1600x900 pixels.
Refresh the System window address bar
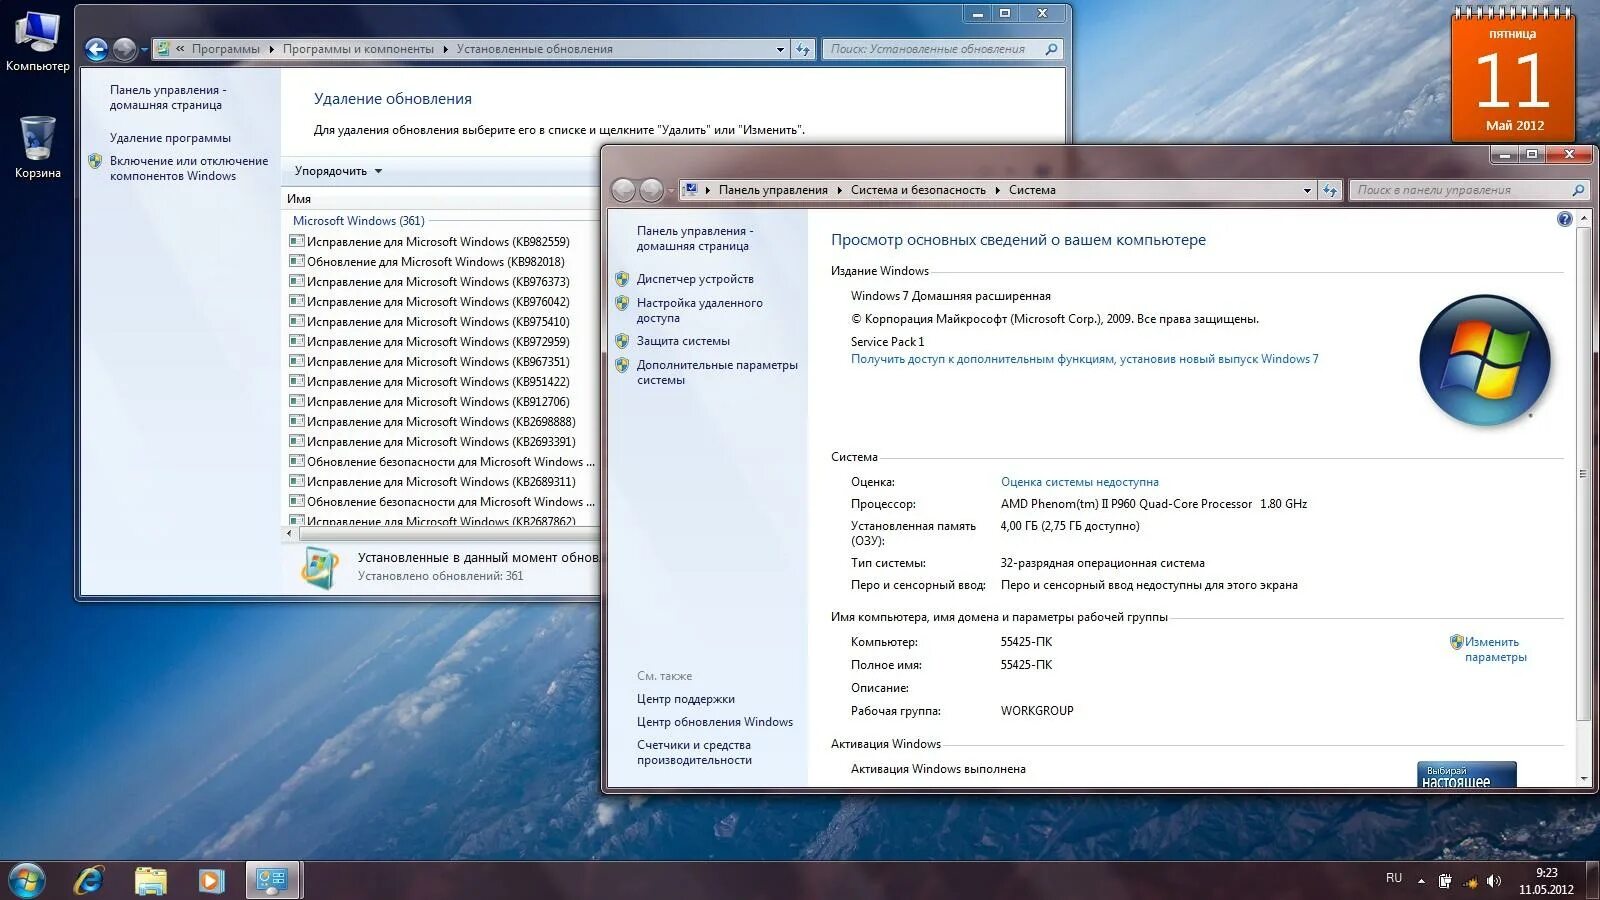coord(1329,190)
